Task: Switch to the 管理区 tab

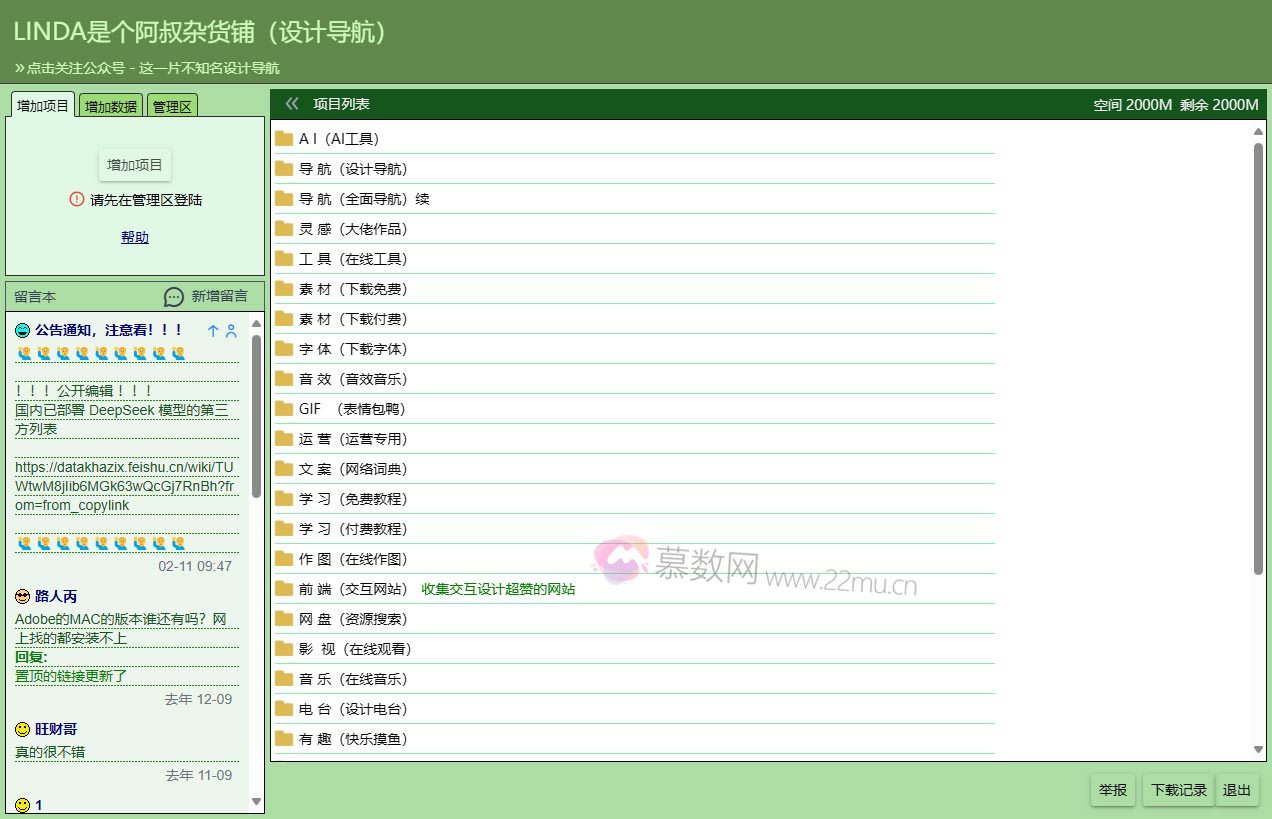Action: point(172,107)
